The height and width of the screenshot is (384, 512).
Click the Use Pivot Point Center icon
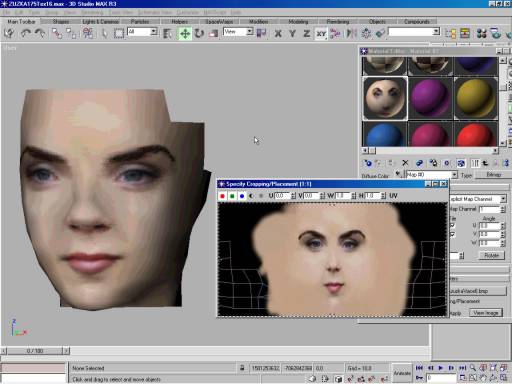(262, 33)
